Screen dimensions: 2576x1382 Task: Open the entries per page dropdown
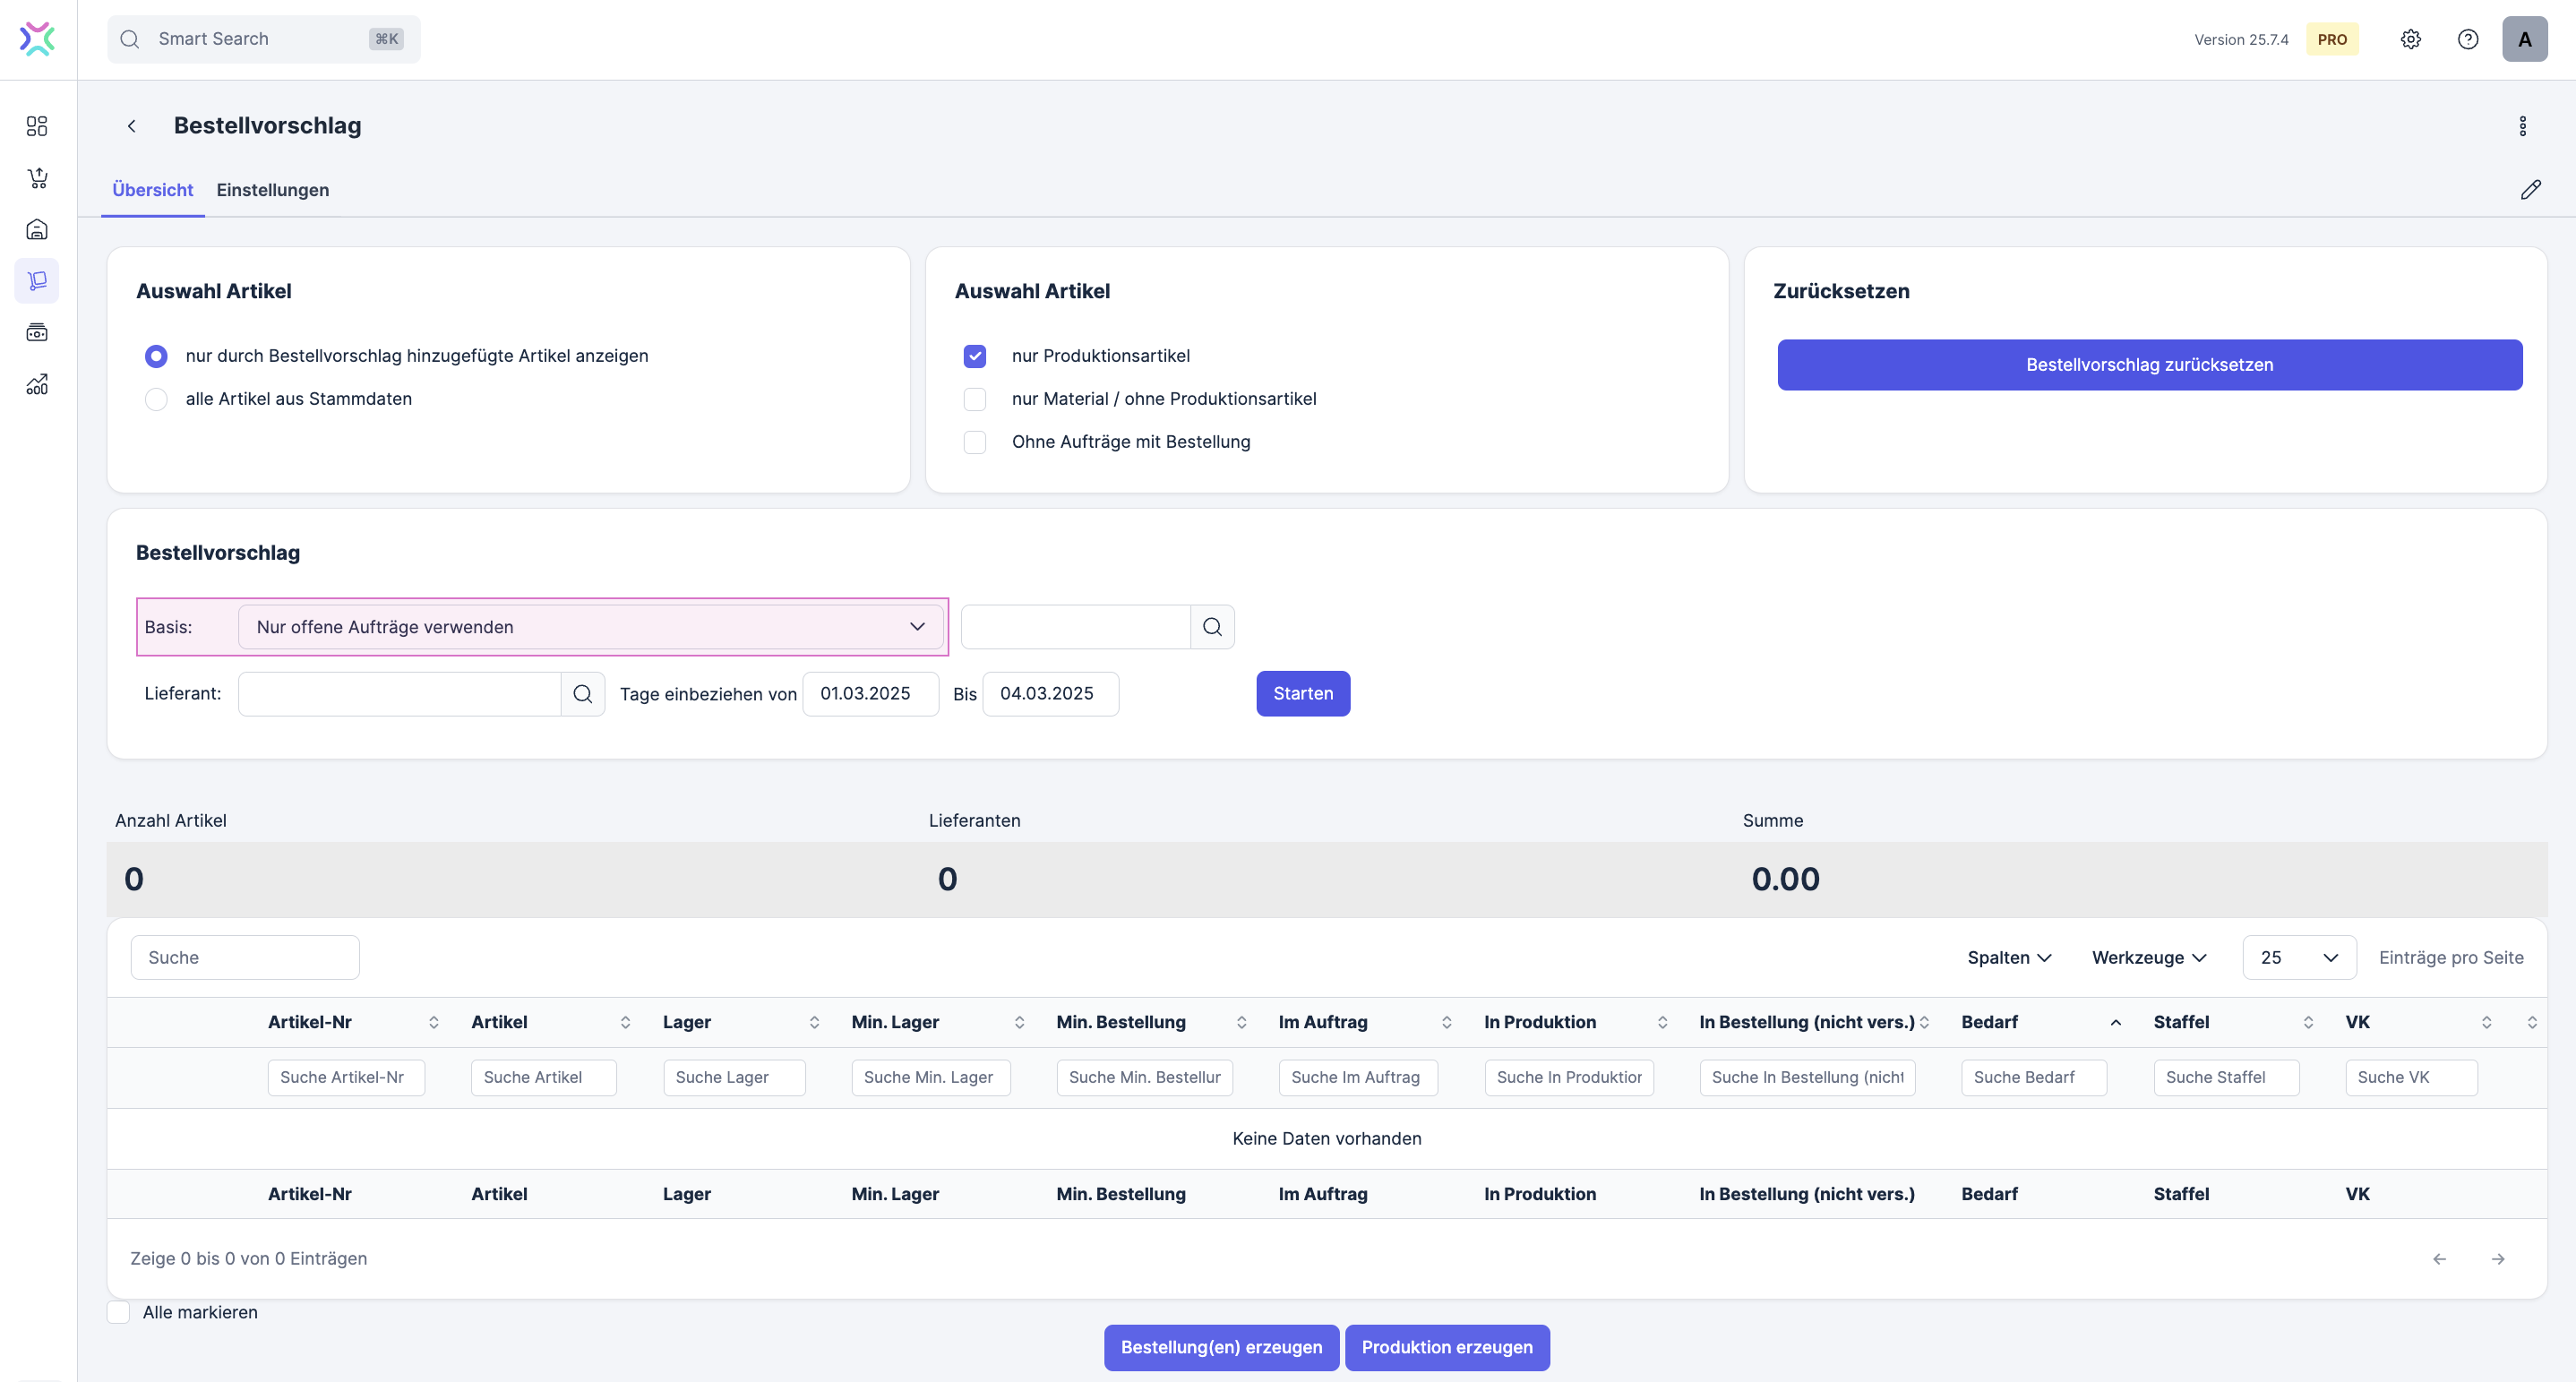point(2298,958)
